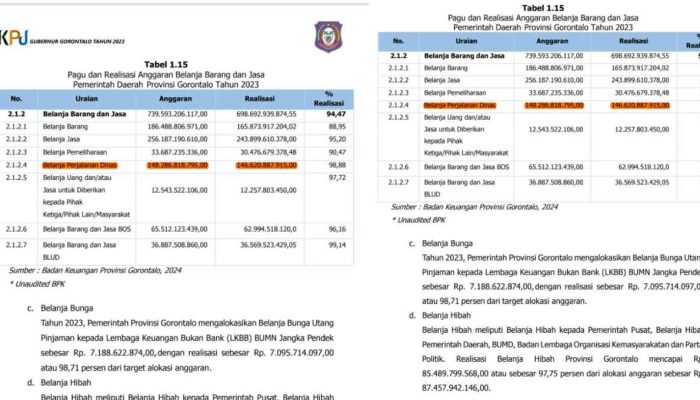
Task: Select percentage value 95,20
Action: point(337,139)
